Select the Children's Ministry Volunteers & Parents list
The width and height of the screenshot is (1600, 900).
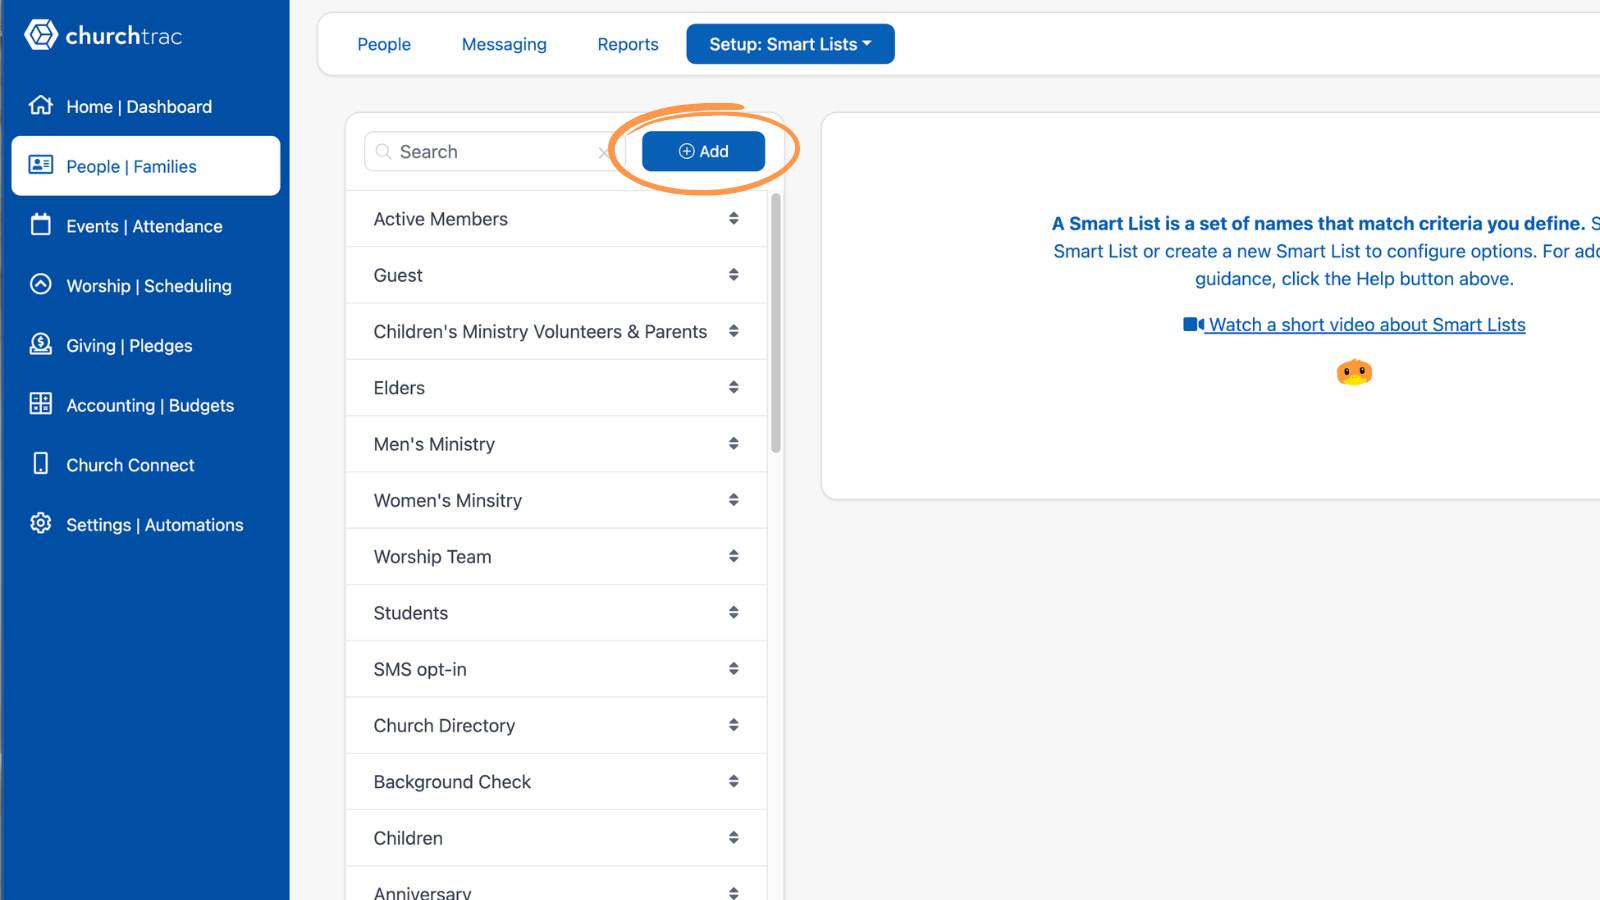pyautogui.click(x=556, y=331)
